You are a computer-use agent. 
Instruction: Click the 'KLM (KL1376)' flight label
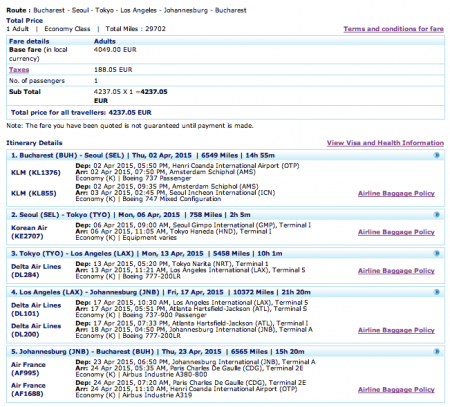(x=36, y=173)
